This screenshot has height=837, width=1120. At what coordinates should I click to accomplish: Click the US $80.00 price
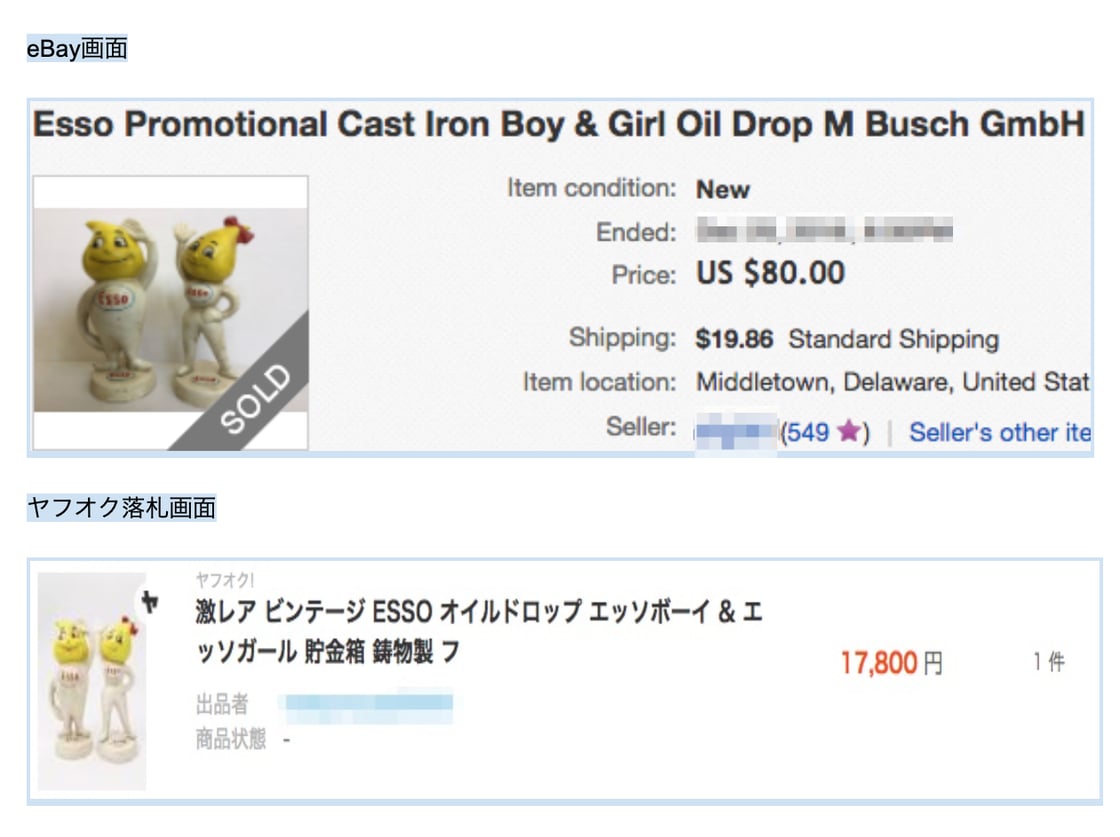pyautogui.click(x=770, y=273)
